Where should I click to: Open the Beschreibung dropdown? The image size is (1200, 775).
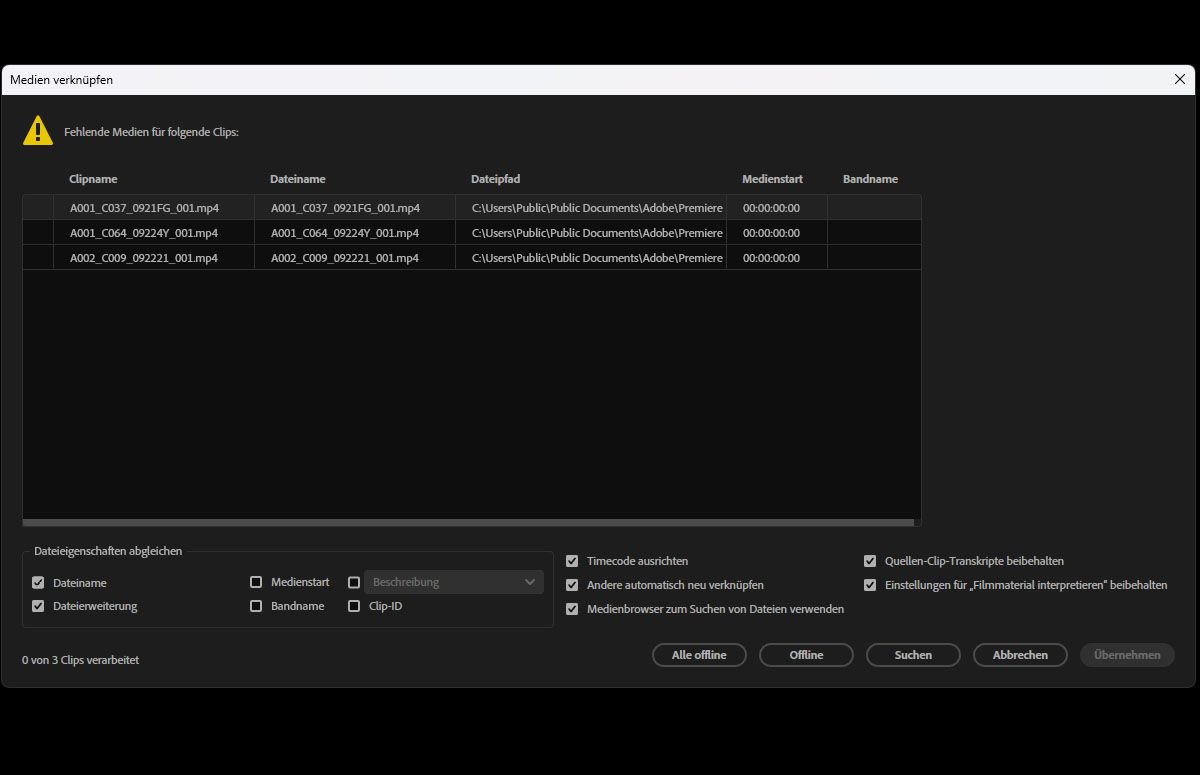(x=454, y=582)
